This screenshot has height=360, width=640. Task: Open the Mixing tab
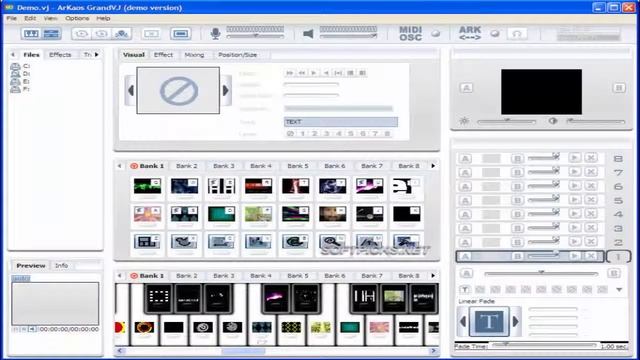[x=194, y=55]
